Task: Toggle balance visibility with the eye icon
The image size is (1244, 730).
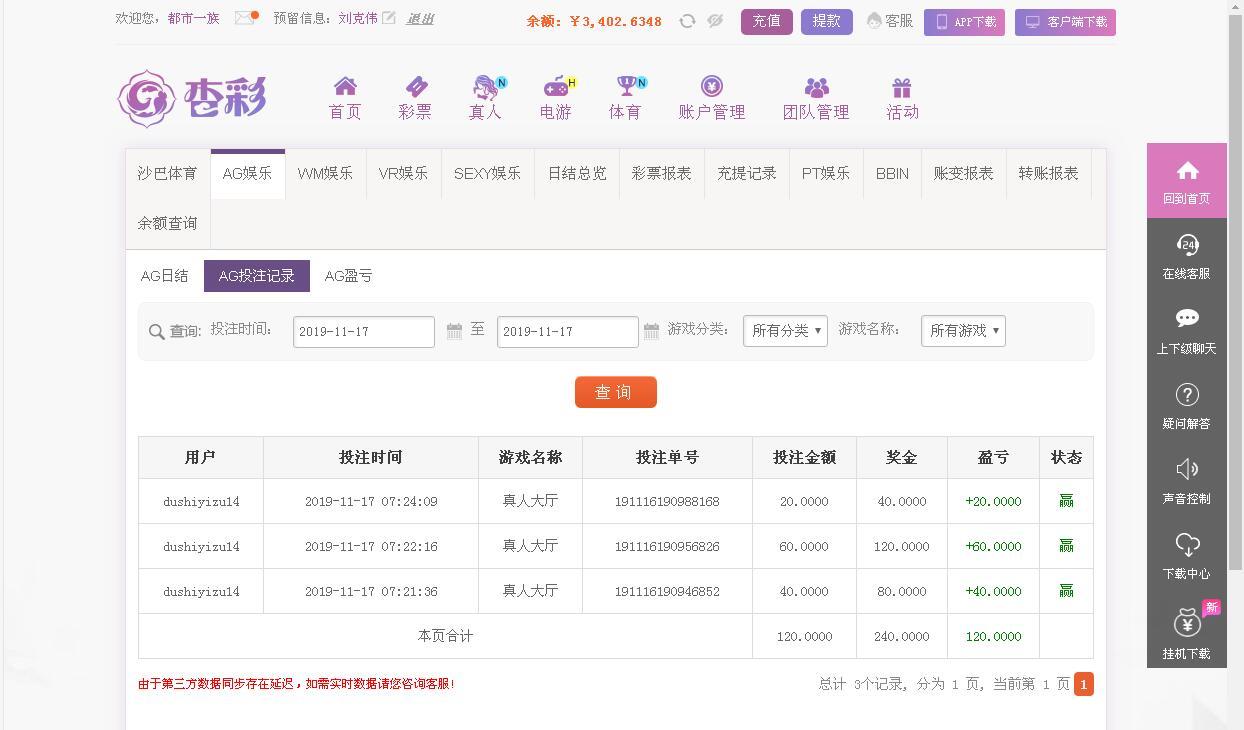Action: tap(714, 20)
